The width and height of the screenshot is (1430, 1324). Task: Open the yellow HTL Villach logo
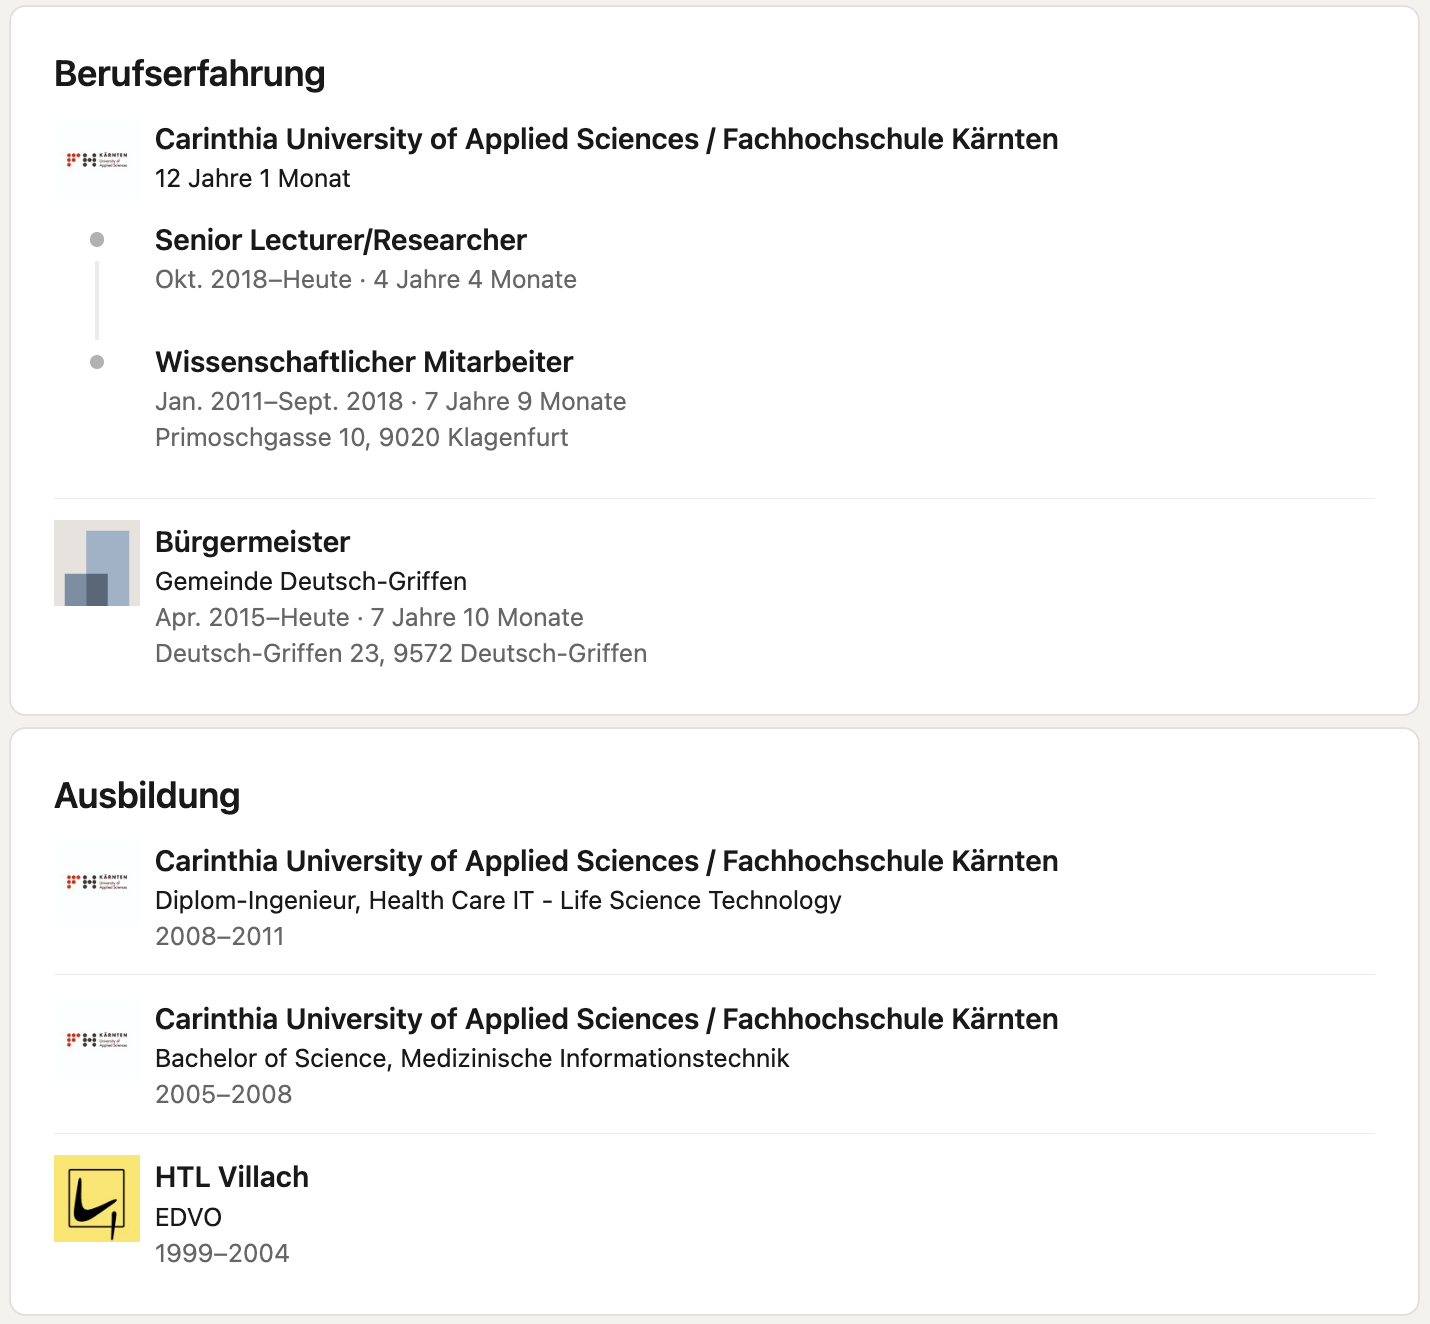tap(97, 1198)
